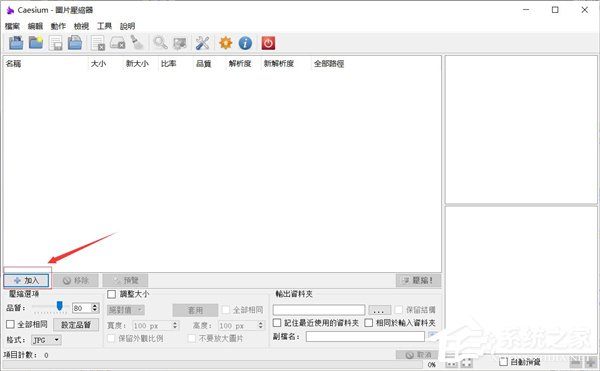Click the orange gear update icon
This screenshot has width=600, height=371.
[225, 43]
